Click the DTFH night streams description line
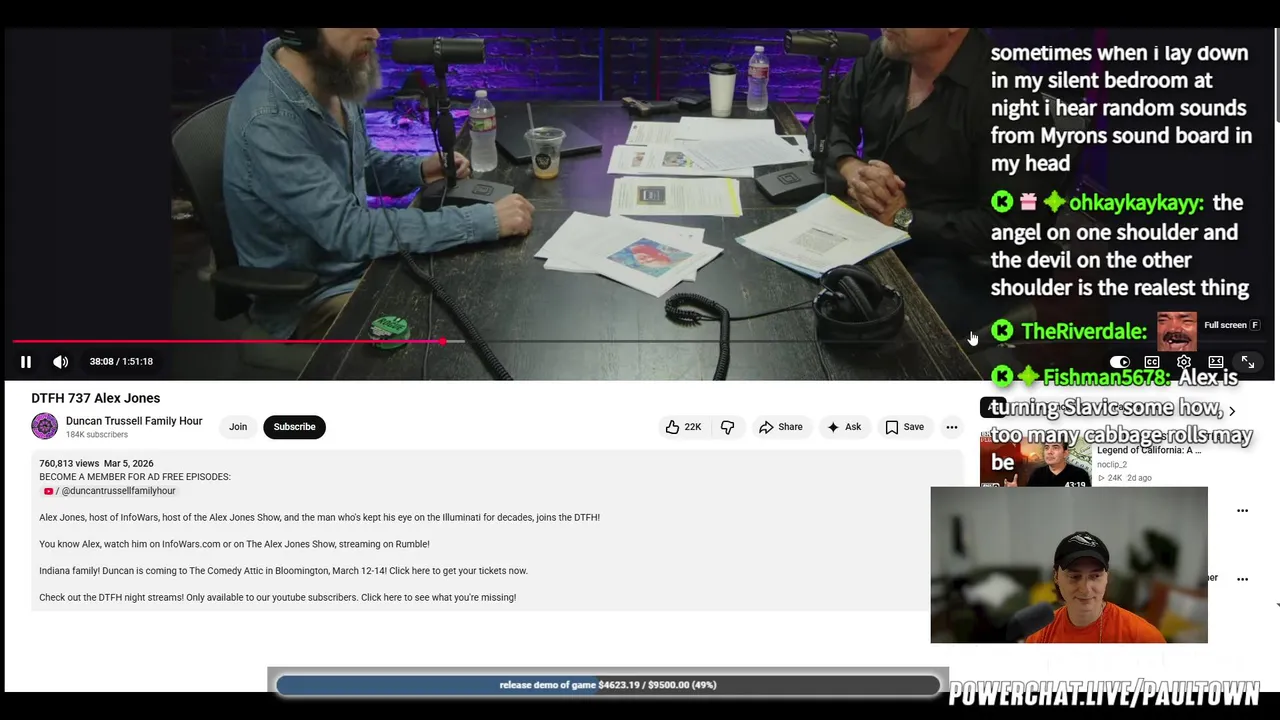 277,597
